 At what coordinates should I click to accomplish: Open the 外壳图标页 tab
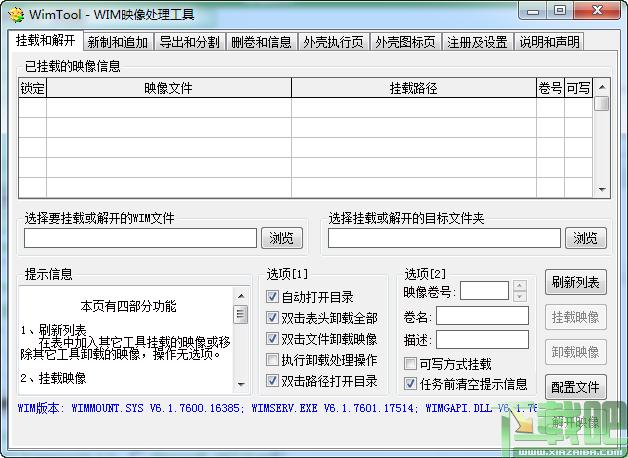(x=405, y=42)
